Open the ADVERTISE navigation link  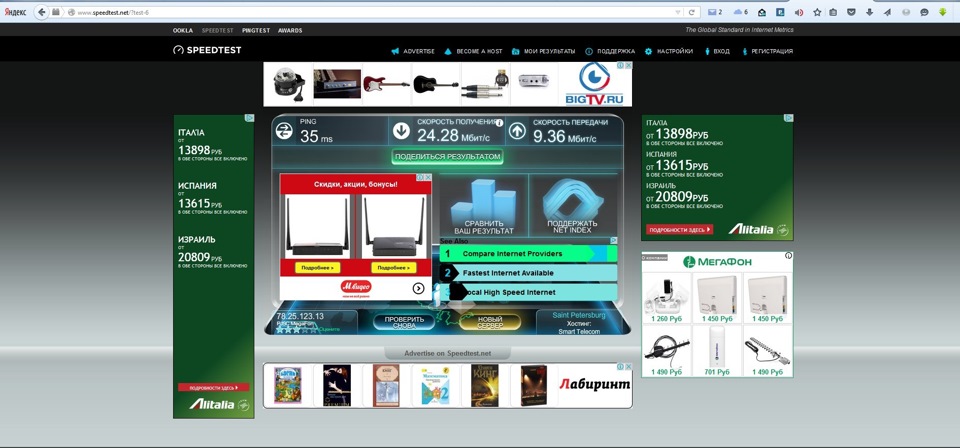coord(413,51)
